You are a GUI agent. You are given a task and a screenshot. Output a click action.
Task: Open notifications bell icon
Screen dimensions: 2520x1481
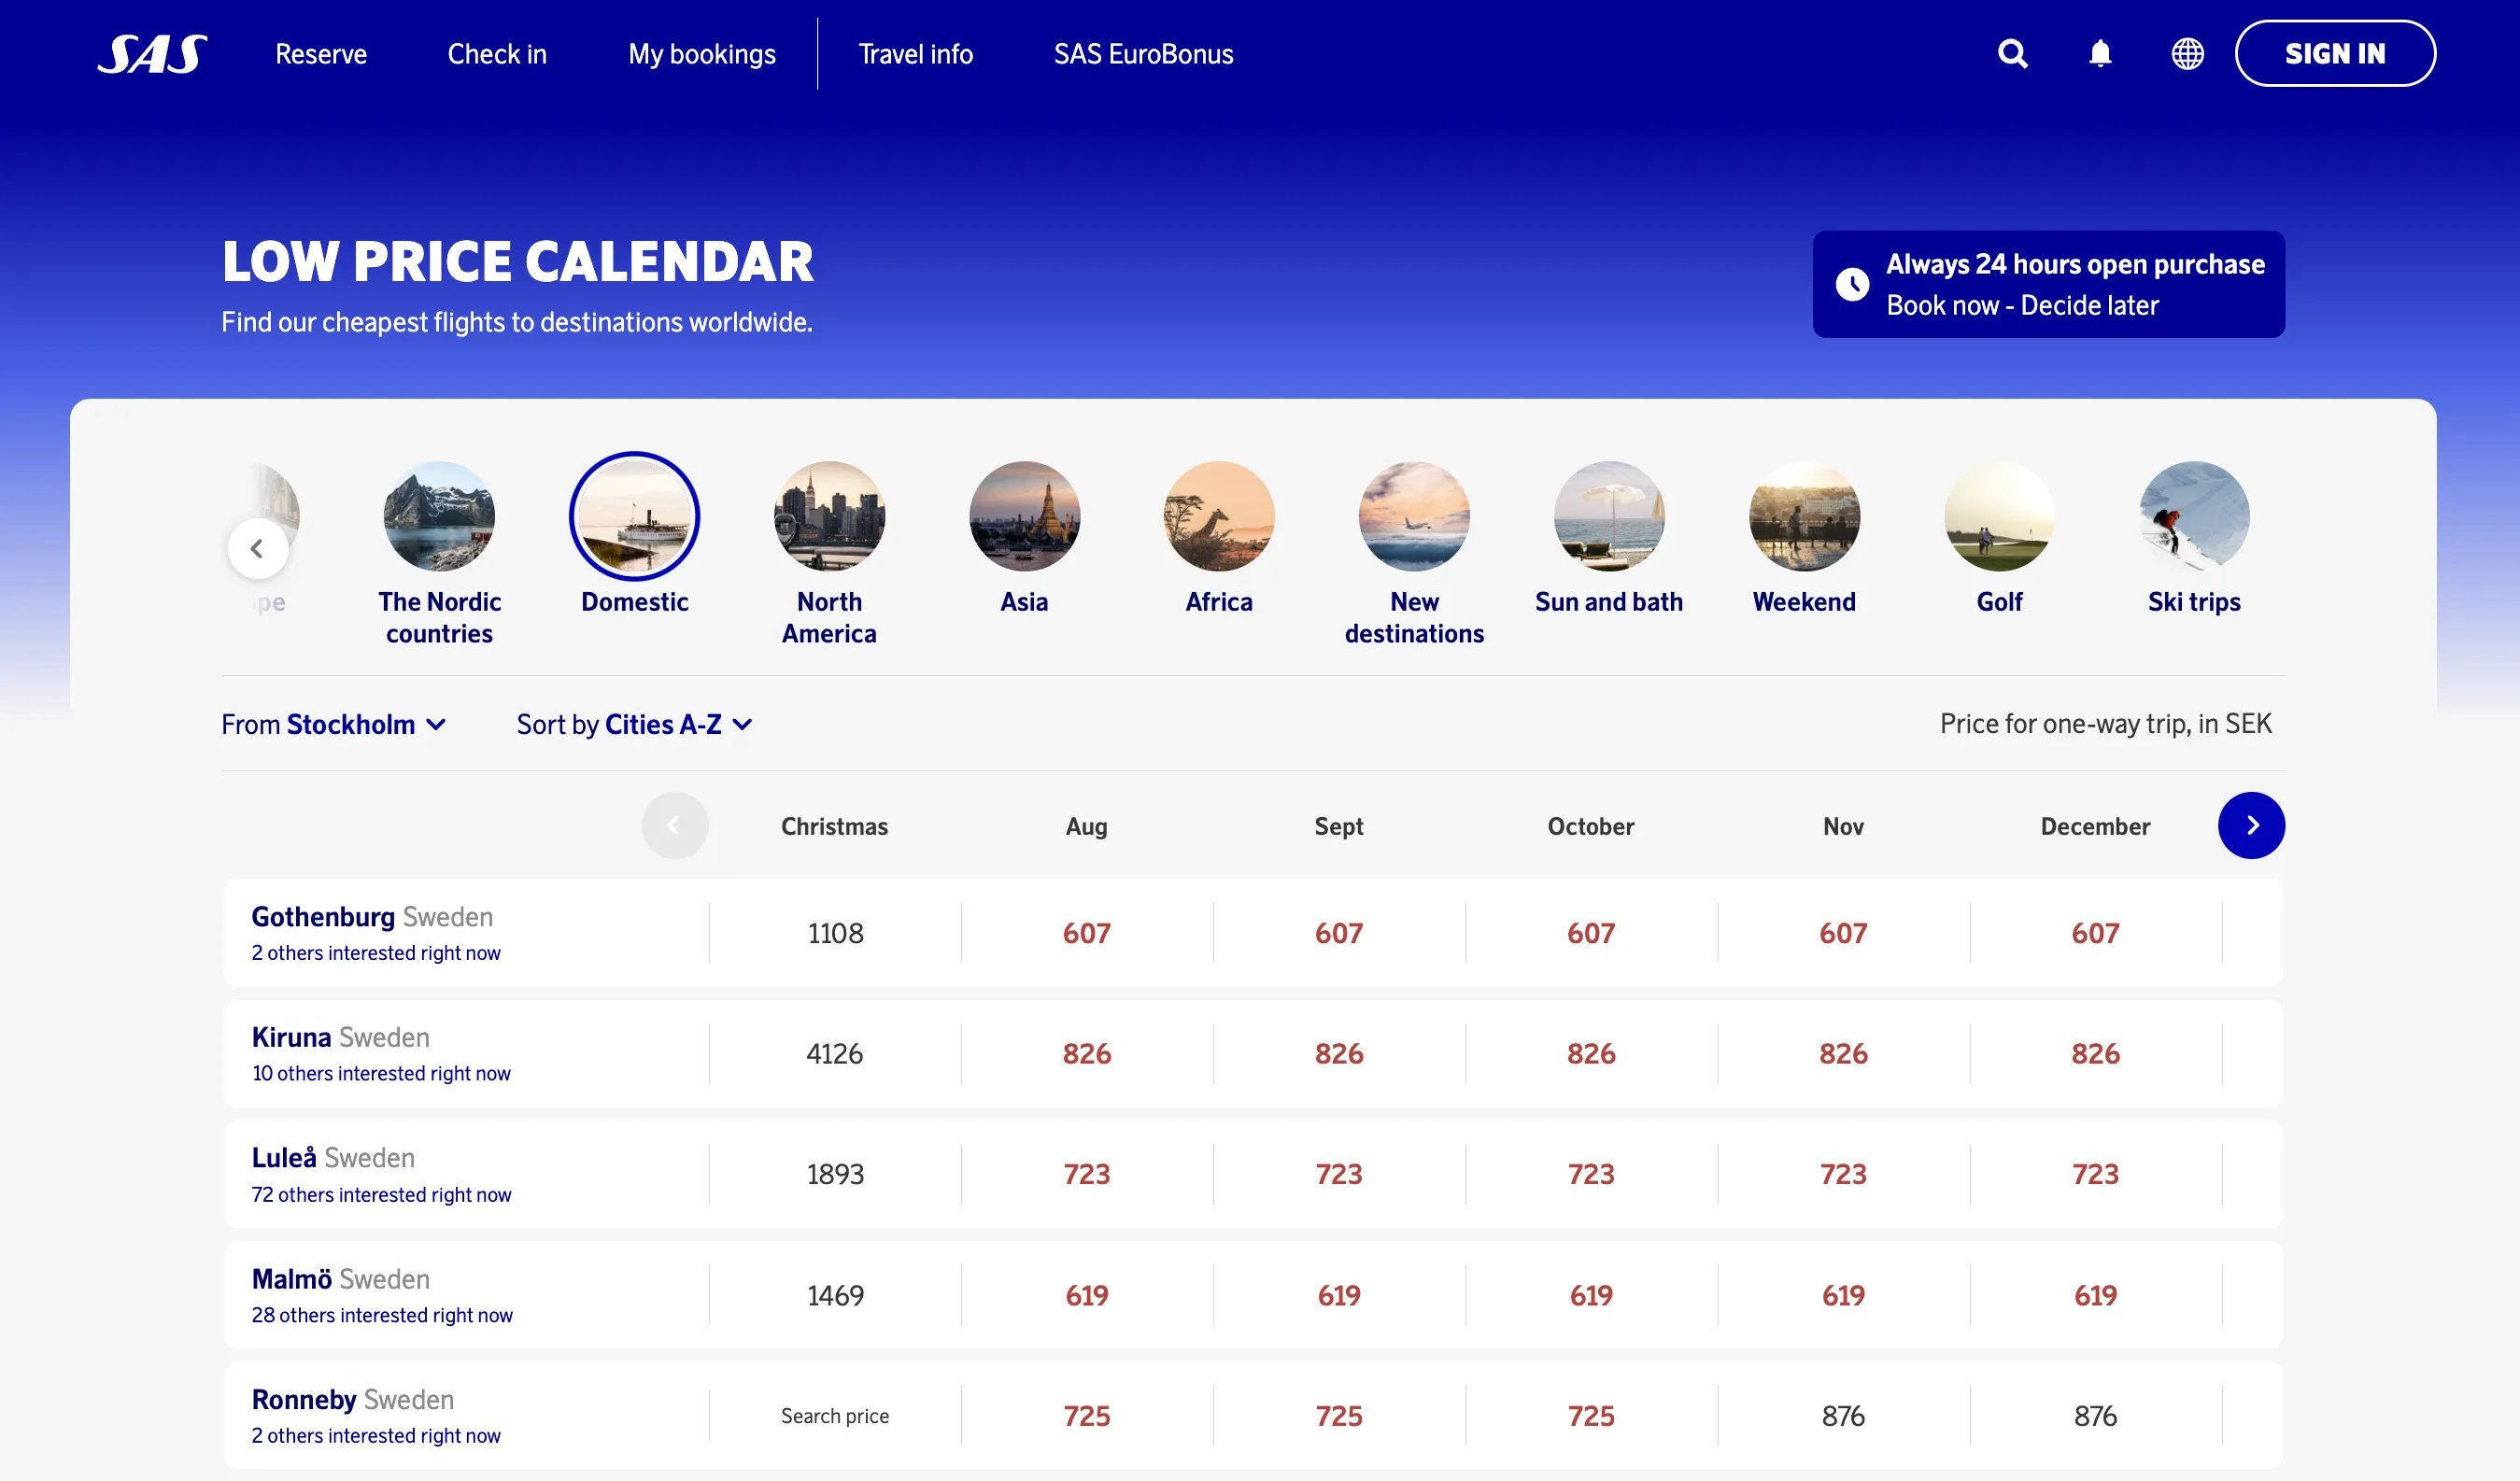click(x=2100, y=53)
